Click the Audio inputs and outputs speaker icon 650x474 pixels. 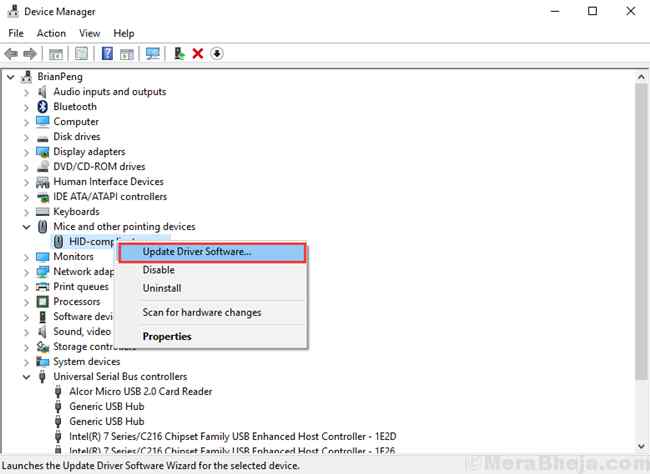point(42,92)
